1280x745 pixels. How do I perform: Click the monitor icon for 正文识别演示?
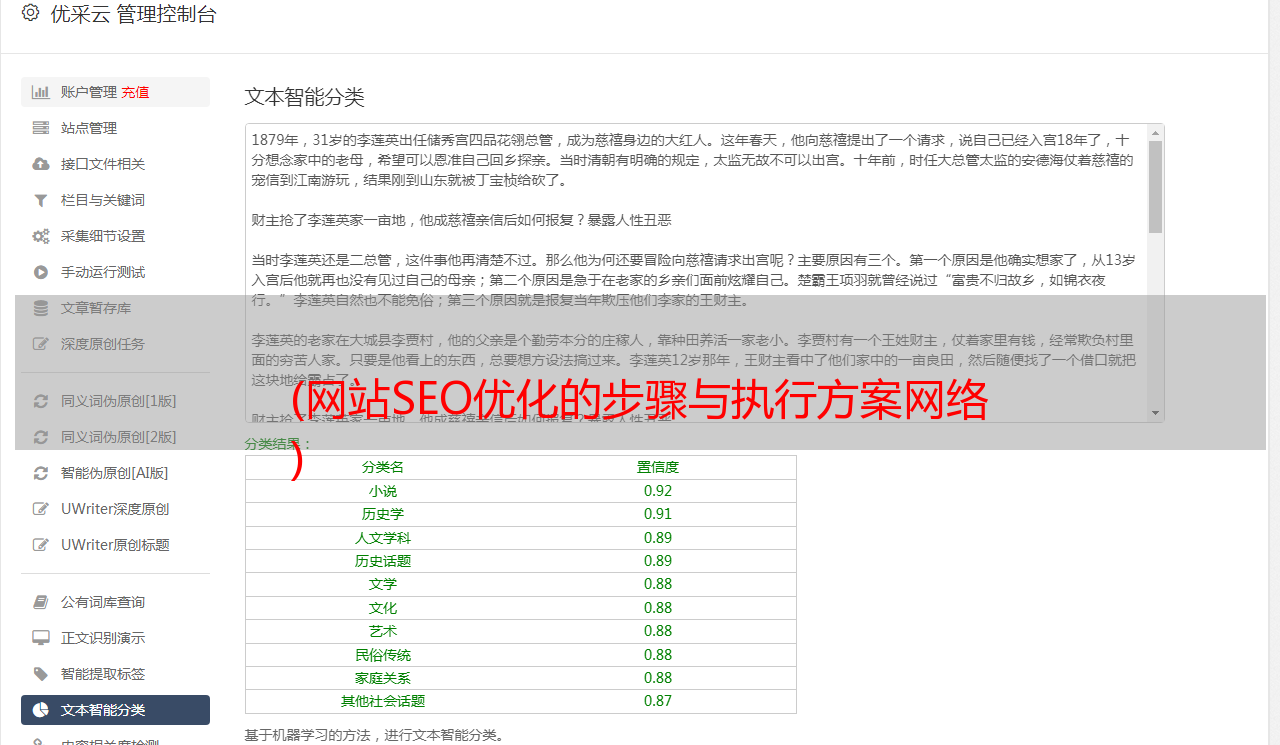click(x=41, y=638)
